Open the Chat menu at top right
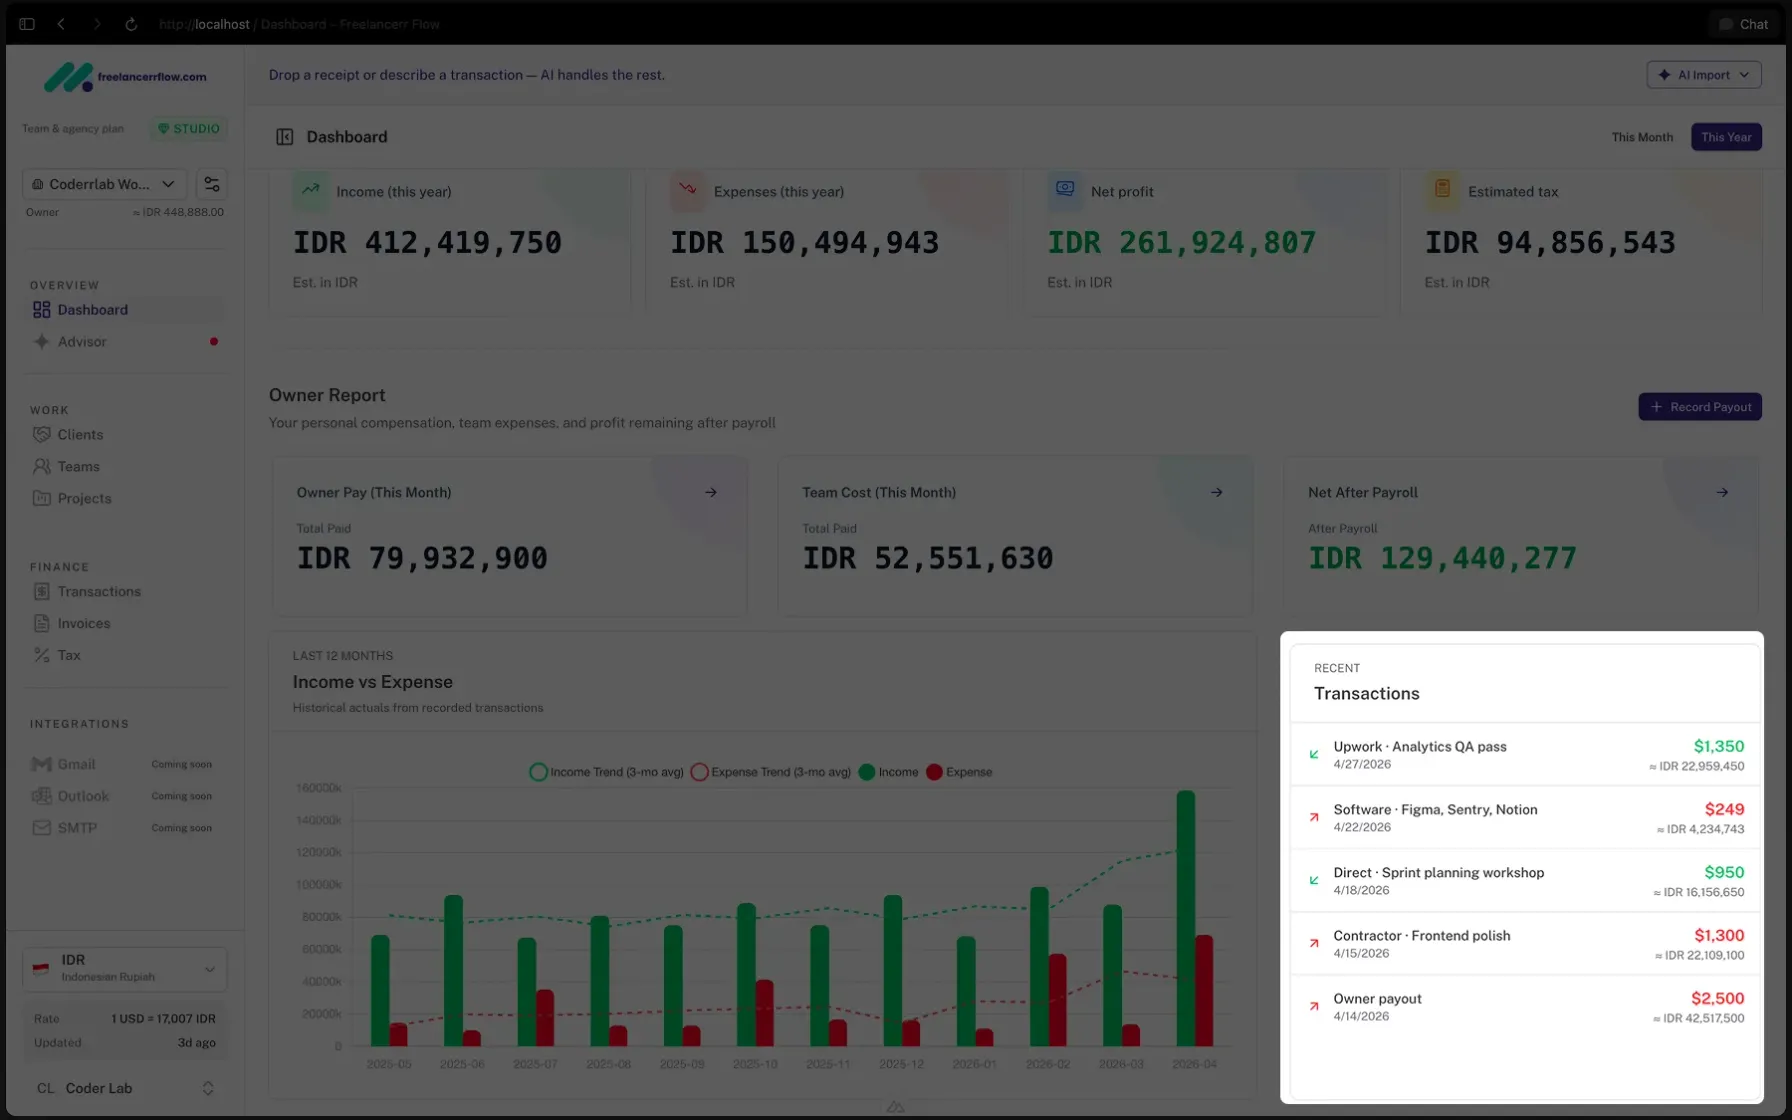Screen dimensions: 1792x1120 pyautogui.click(x=1743, y=23)
